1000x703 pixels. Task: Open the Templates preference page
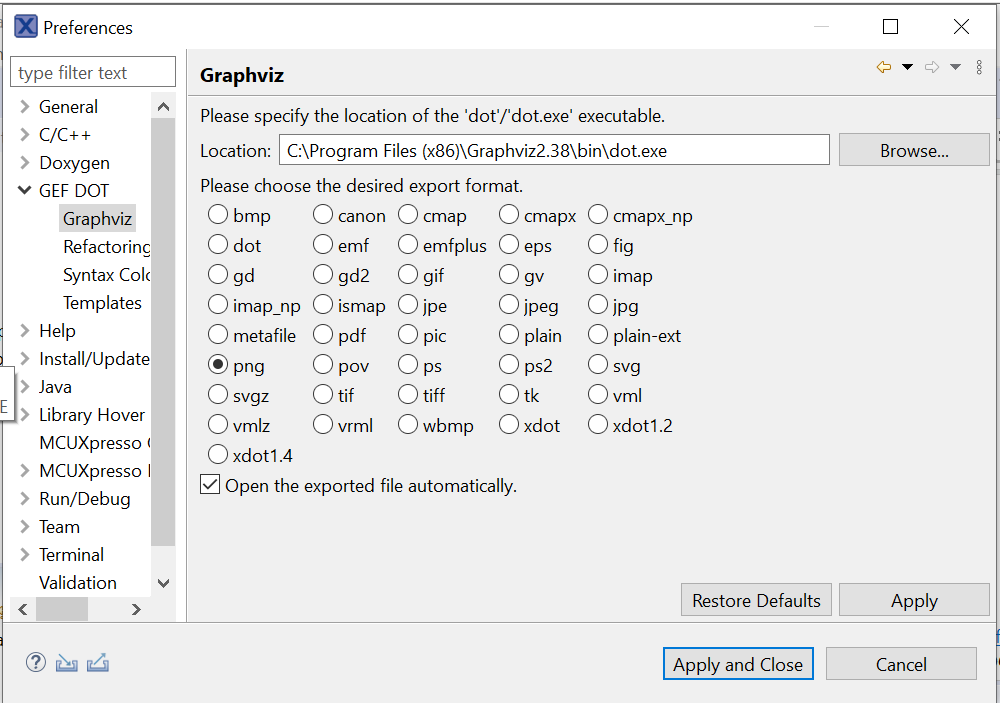click(102, 303)
